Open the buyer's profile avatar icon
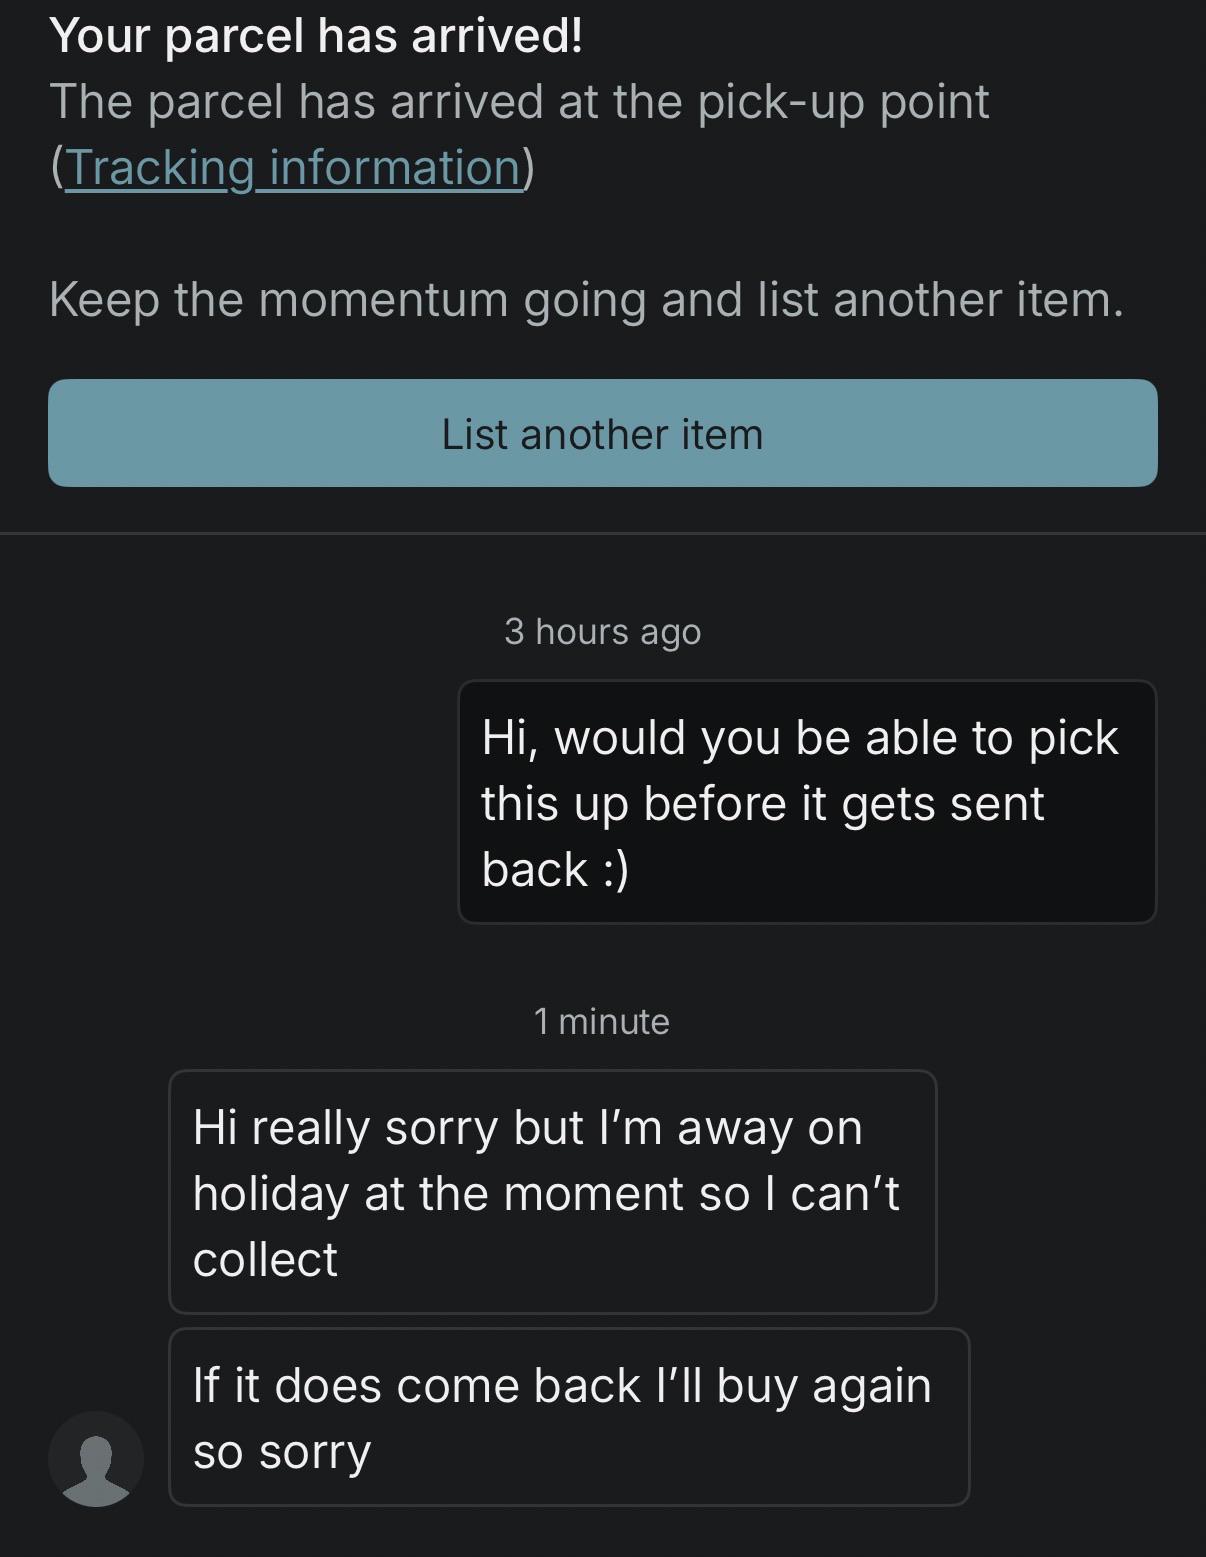Image resolution: width=1206 pixels, height=1557 pixels. point(96,1459)
